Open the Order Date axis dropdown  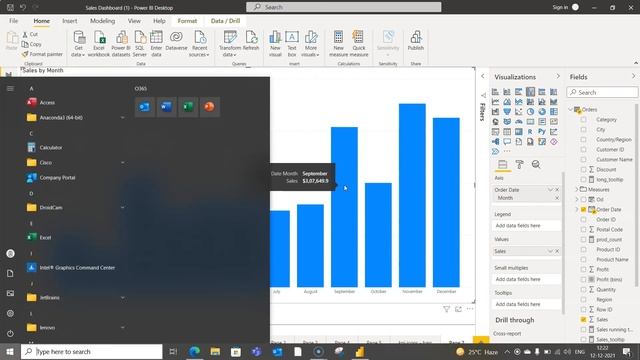(x=550, y=190)
